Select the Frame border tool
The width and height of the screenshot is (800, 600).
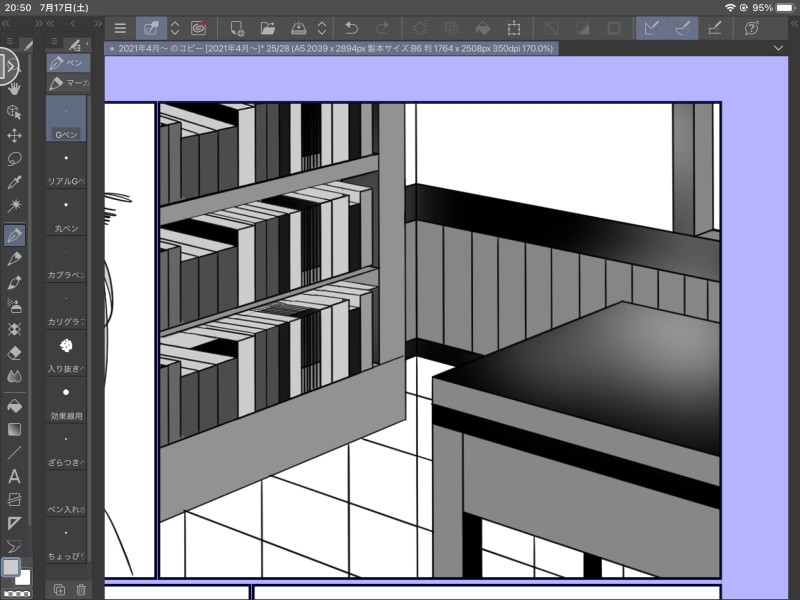(x=14, y=500)
